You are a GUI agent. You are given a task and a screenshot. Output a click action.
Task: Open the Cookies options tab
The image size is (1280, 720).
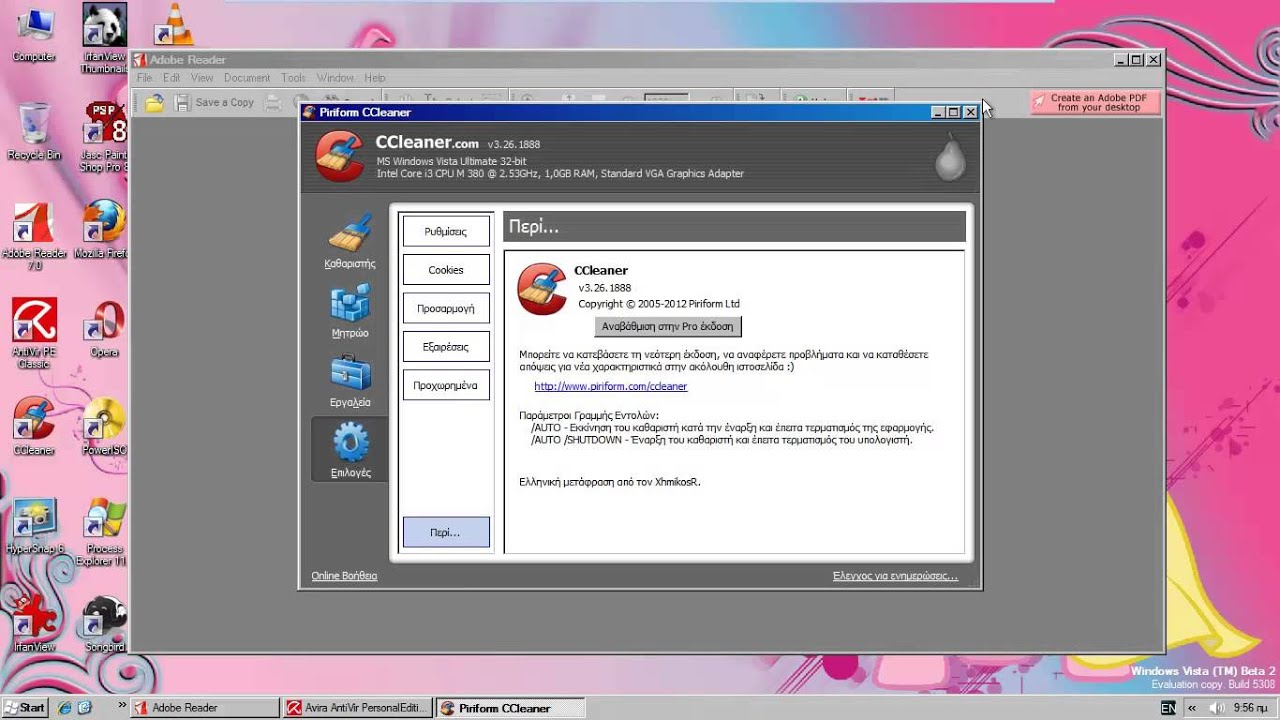446,270
